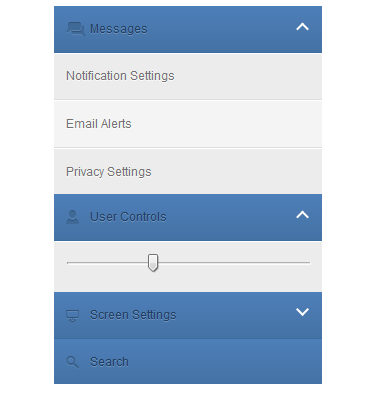Screen dimensions: 372x397
Task: Click the Screen Settings monitor icon
Action: (x=73, y=315)
